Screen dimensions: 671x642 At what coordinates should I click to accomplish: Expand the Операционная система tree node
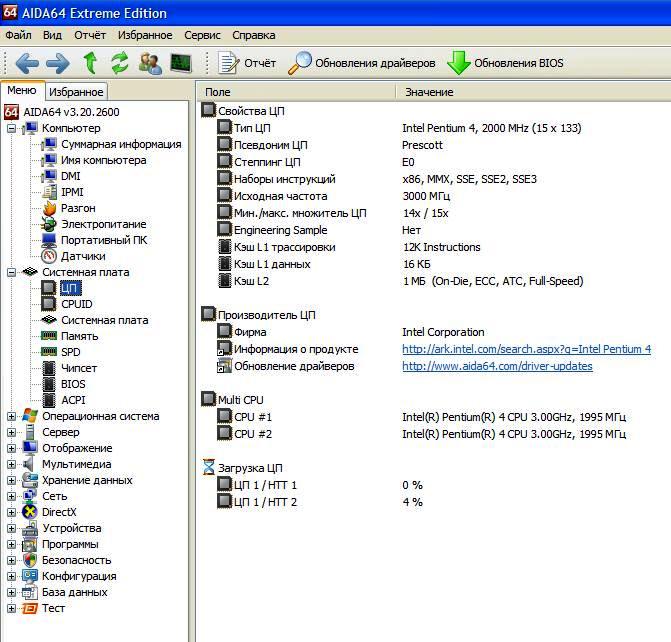(x=12, y=416)
